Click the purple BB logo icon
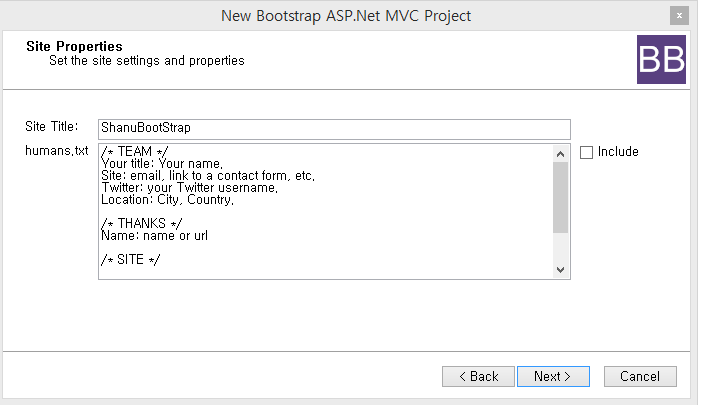This screenshot has width=702, height=405. click(661, 59)
